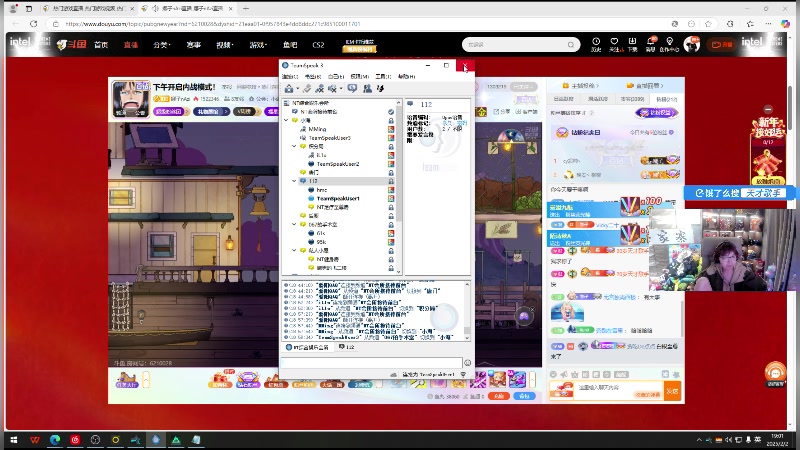Toggle the TeamSpeak mute microphone icon

[x=319, y=88]
